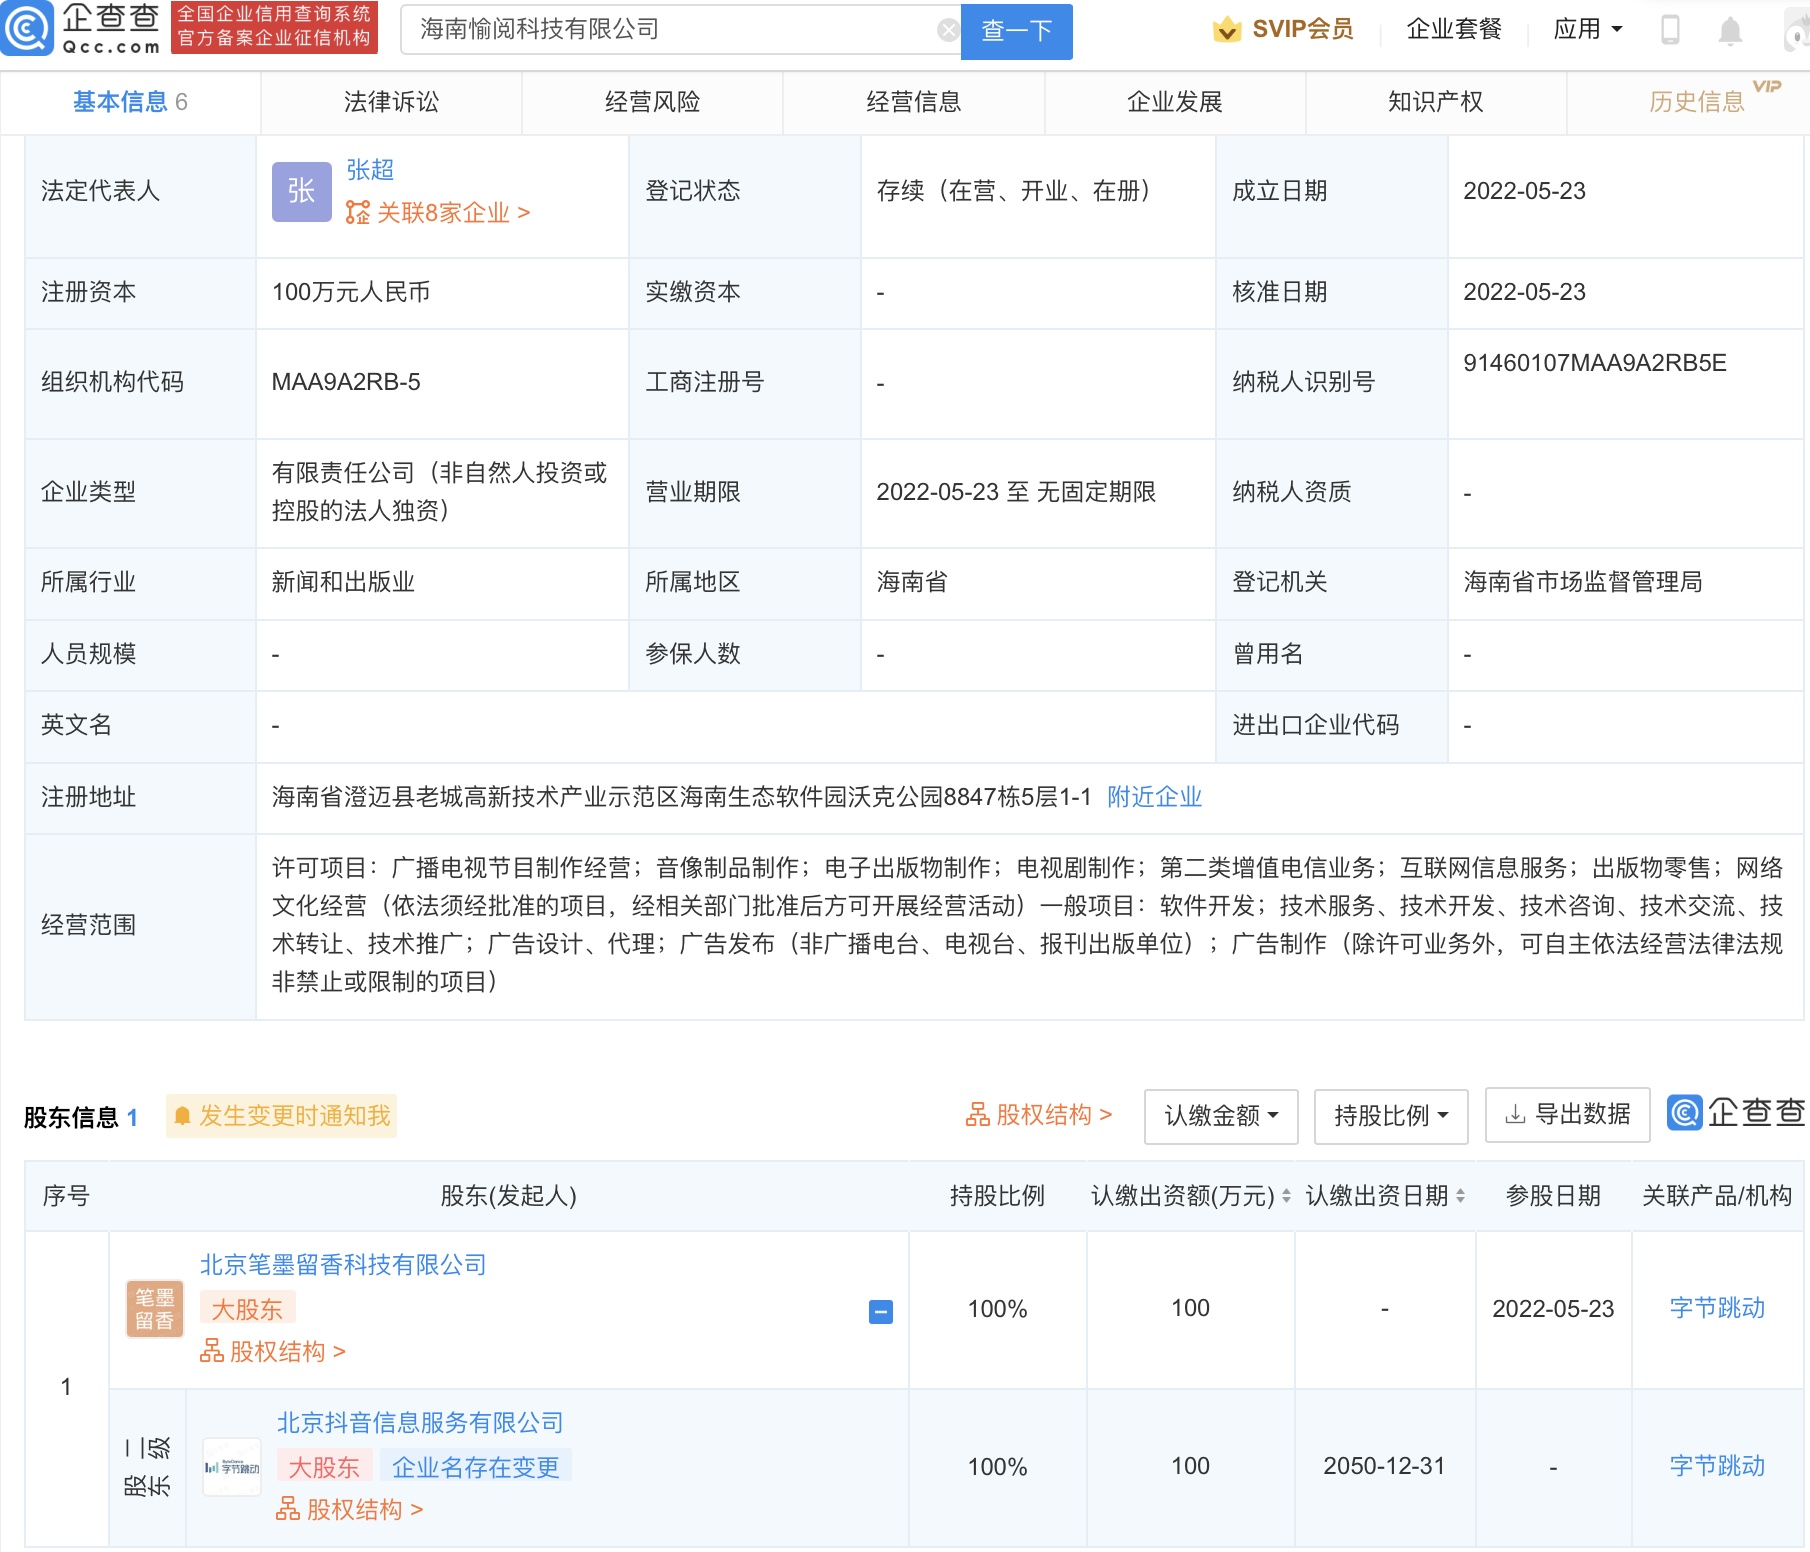Open the 股权结构 link in shareholder header
The image size is (1810, 1552).
1039,1115
